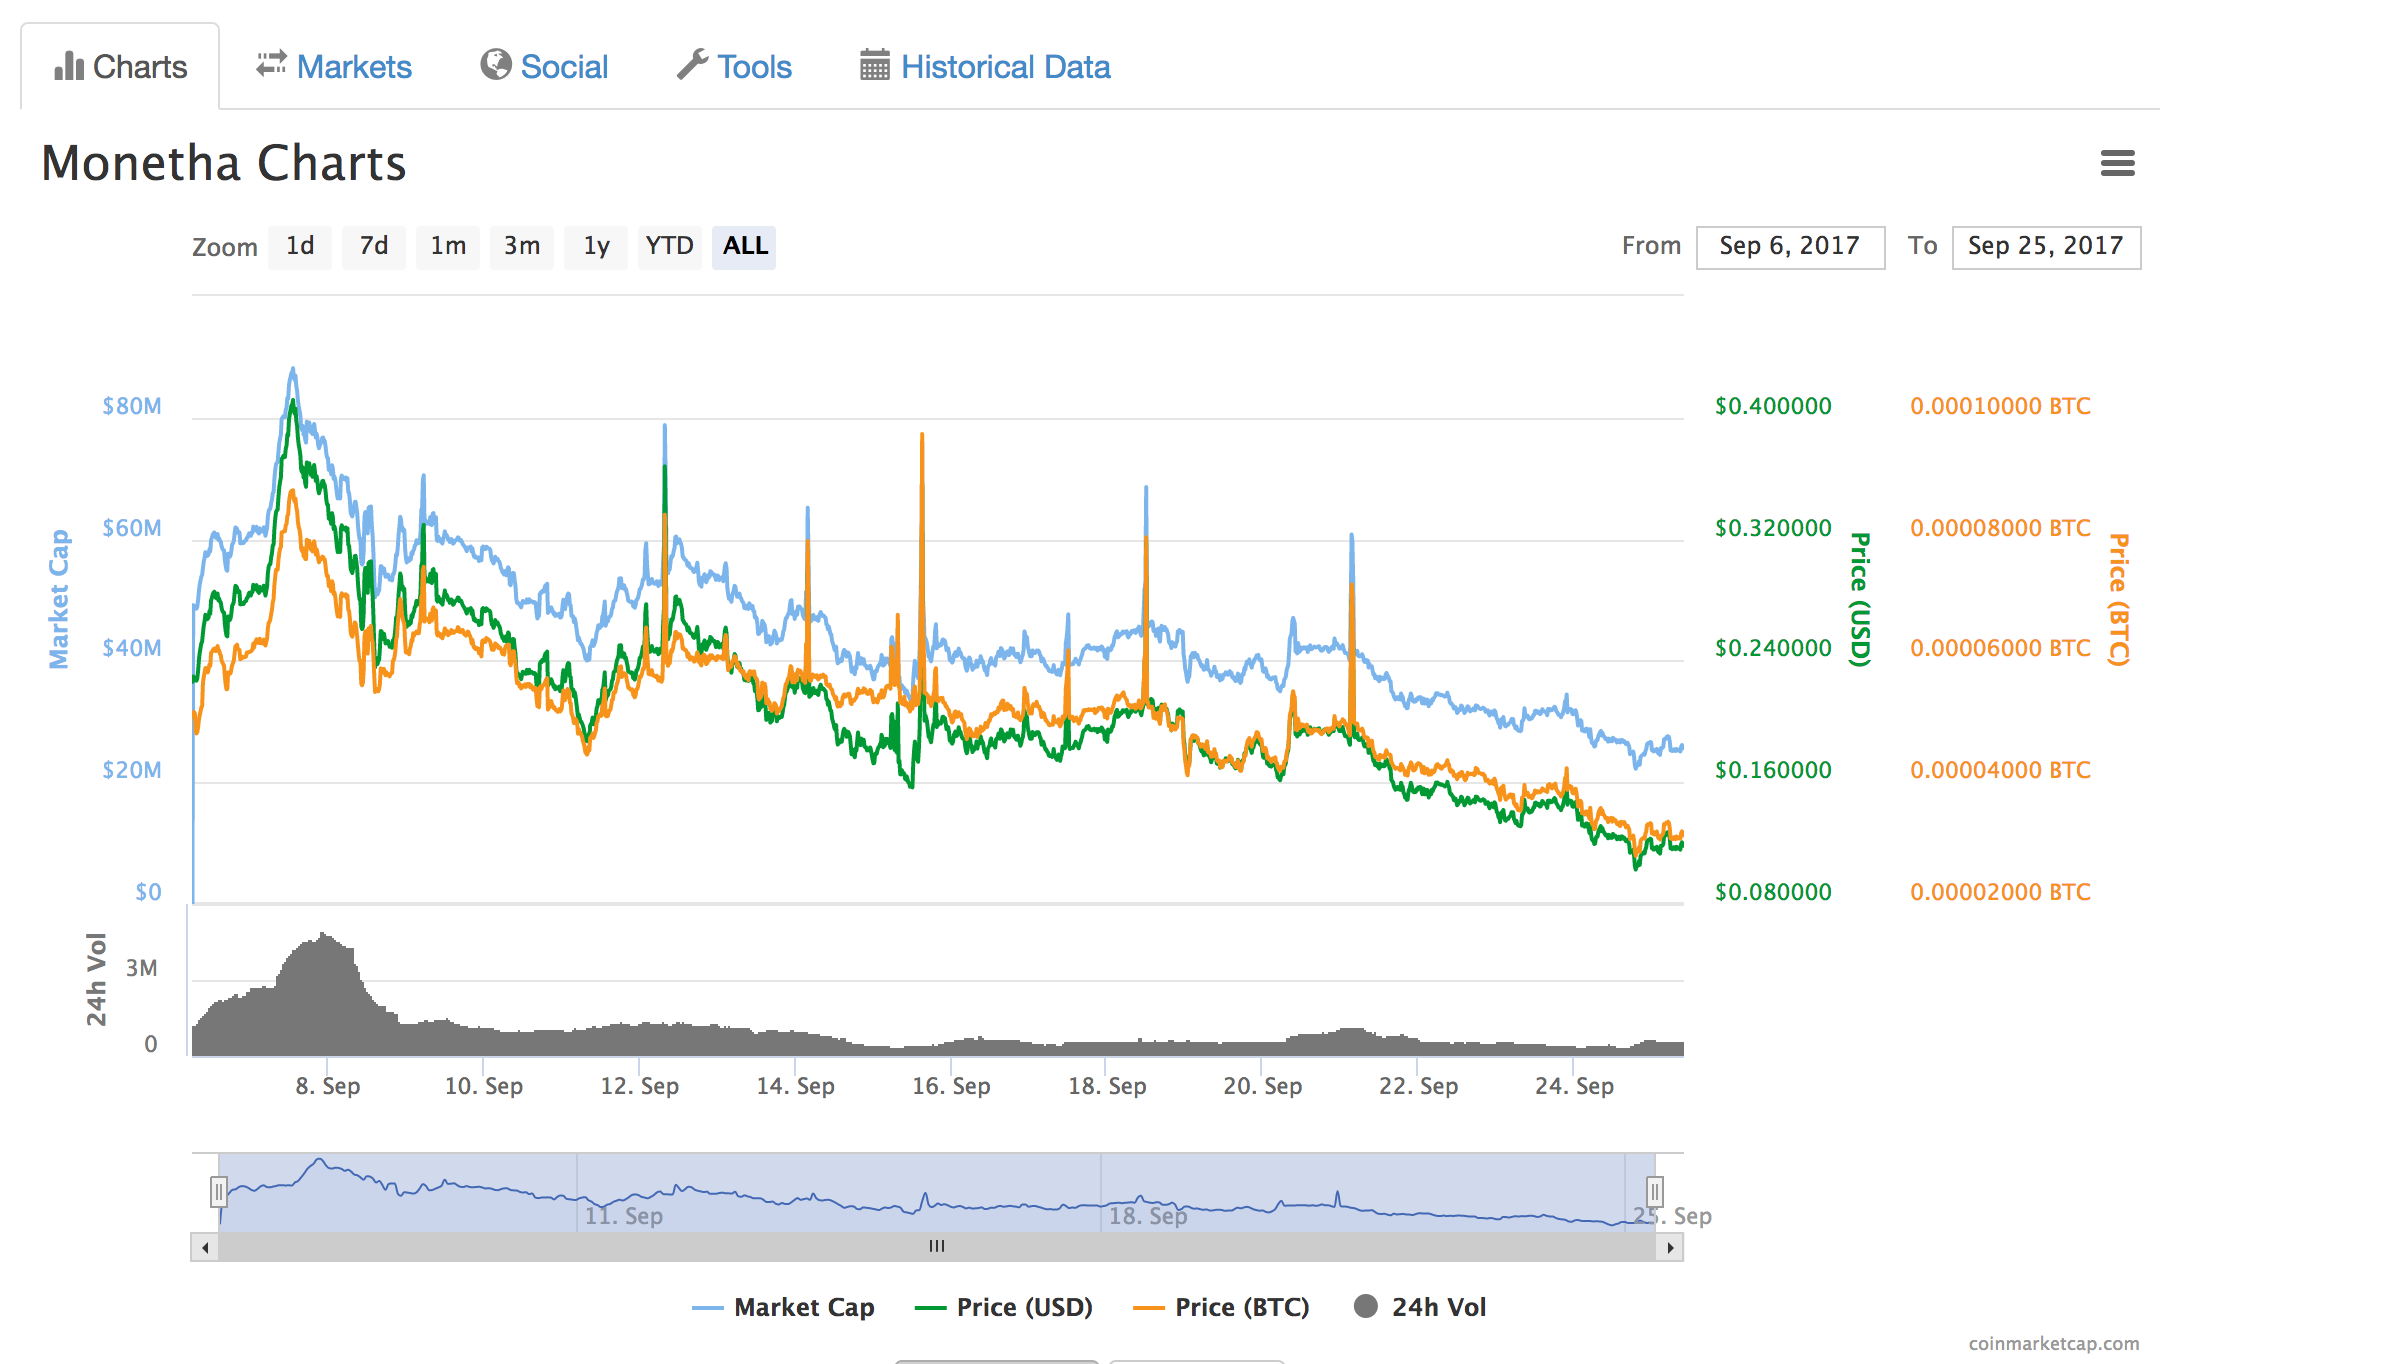This screenshot has width=2406, height=1364.
Task: Toggle Price (USD) series in legend
Action: [1004, 1307]
